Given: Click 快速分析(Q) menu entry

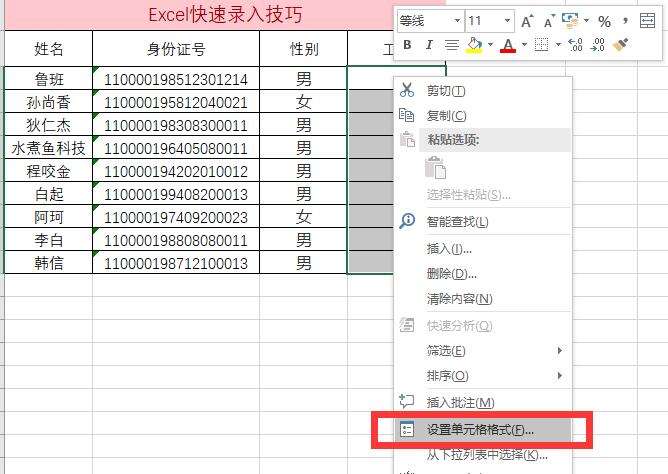Looking at the screenshot, I should [x=484, y=326].
